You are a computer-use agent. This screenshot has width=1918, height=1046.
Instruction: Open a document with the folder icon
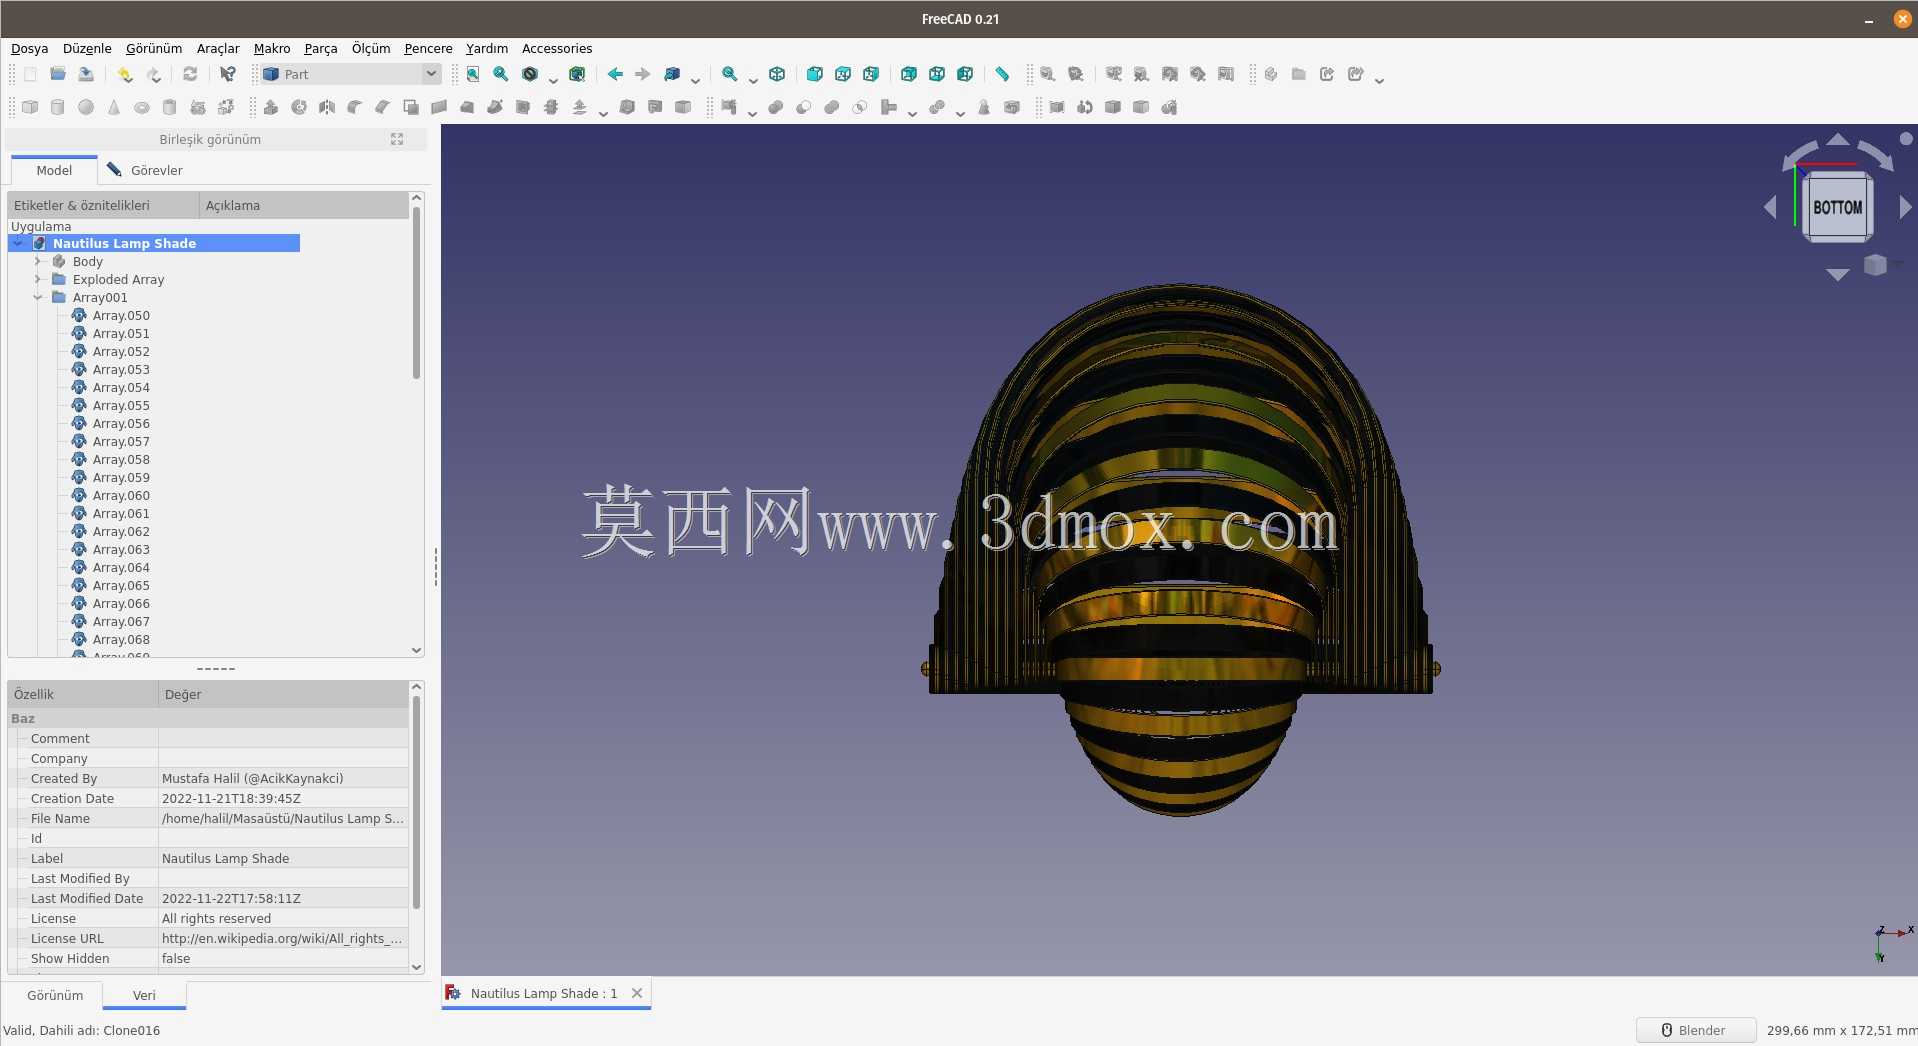(x=58, y=74)
